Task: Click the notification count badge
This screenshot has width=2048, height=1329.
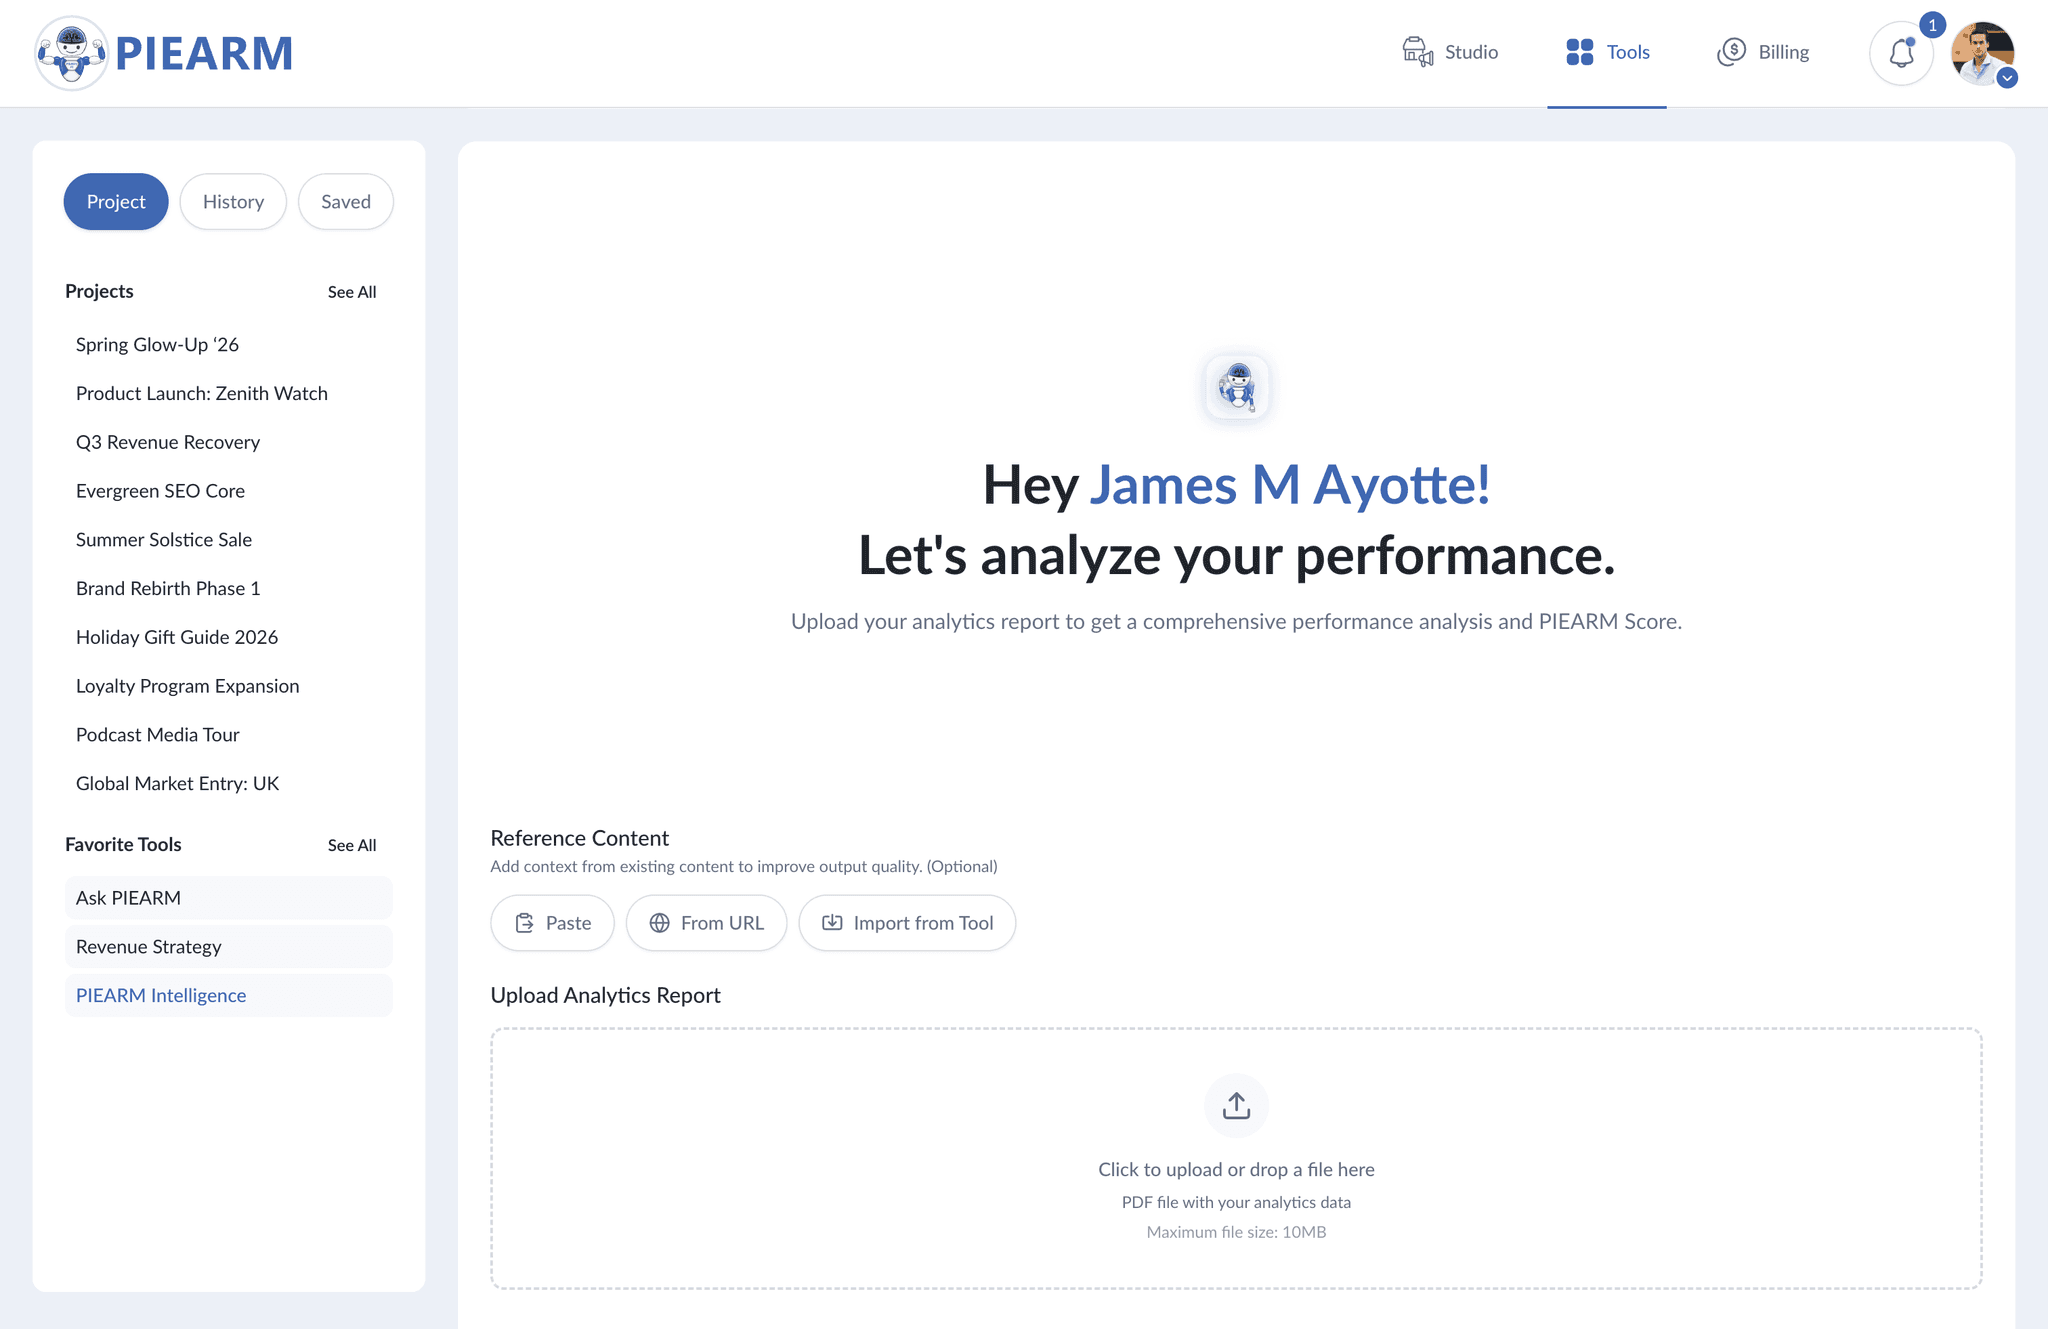Action: 1932,25
